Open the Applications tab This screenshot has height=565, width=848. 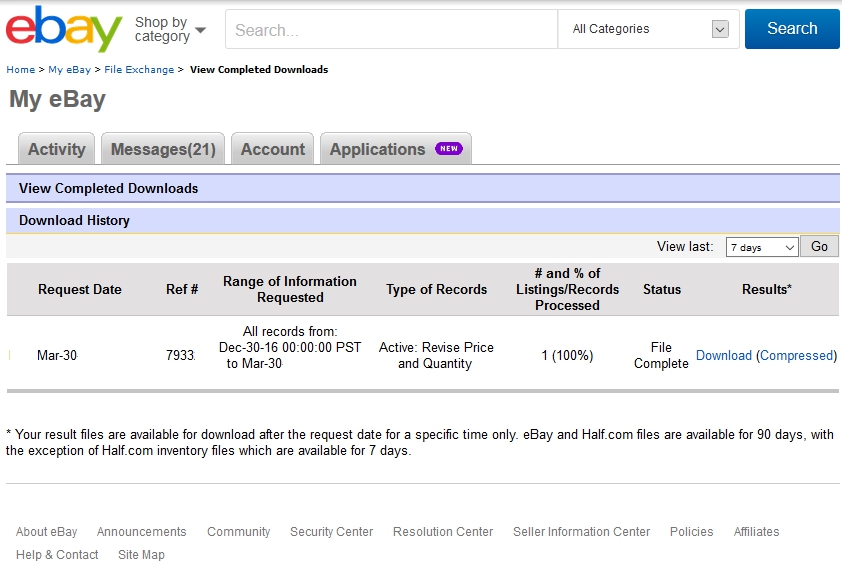[396, 149]
